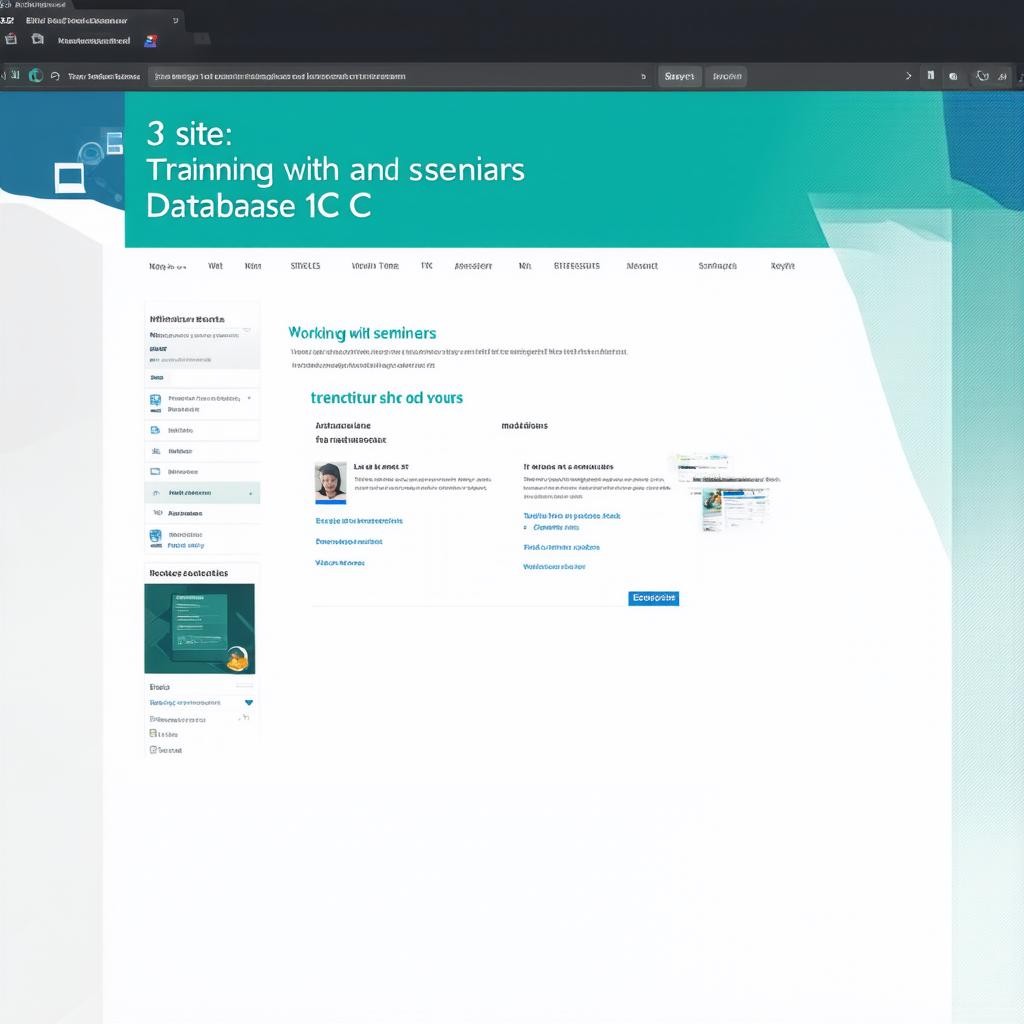The image size is (1024, 1024).
Task: Expand the teal down arrow below sidebar thumbnail
Action: pos(248,703)
